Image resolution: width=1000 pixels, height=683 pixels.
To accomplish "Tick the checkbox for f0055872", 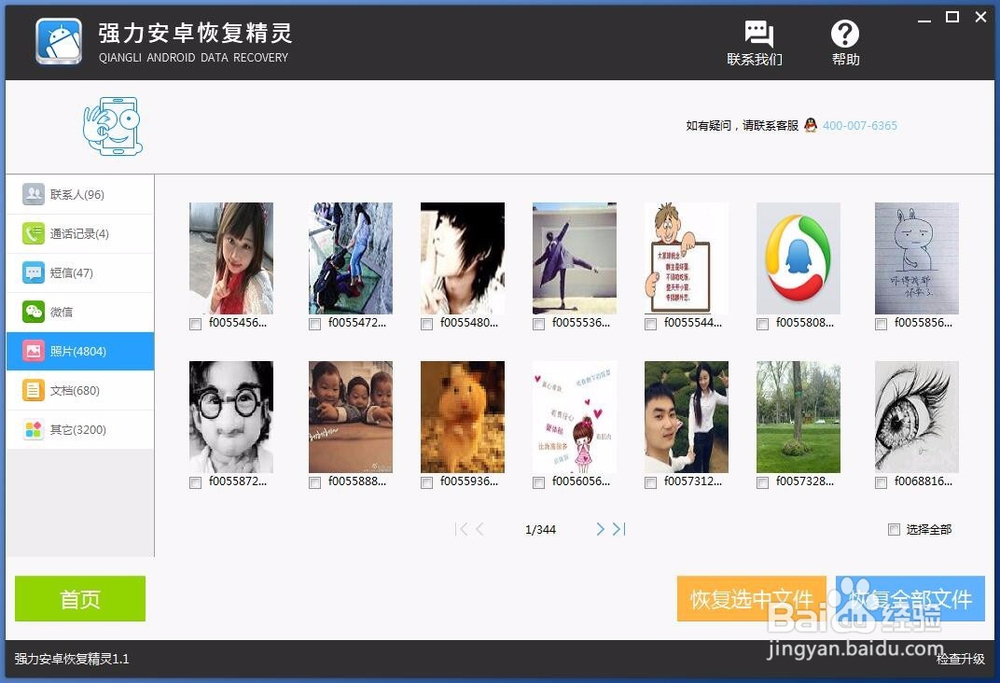I will pyautogui.click(x=195, y=483).
